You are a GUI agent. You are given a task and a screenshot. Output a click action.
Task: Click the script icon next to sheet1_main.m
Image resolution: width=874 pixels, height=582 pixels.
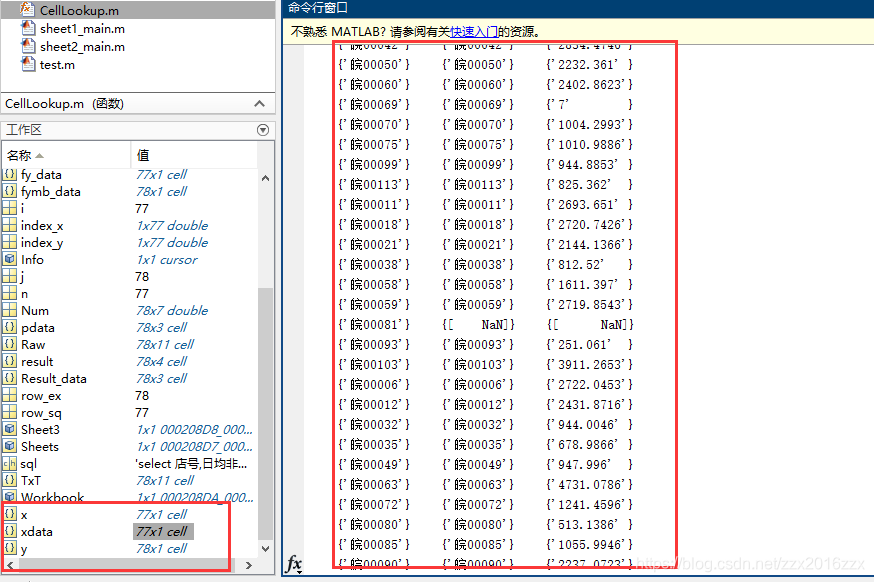tap(29, 29)
